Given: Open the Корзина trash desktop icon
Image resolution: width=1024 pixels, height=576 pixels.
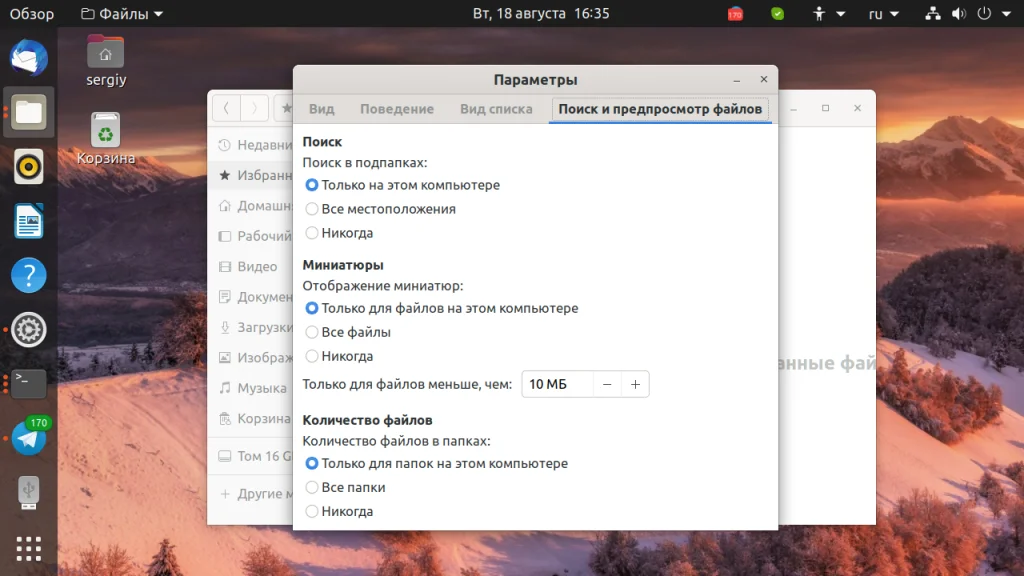Looking at the screenshot, I should point(106,139).
